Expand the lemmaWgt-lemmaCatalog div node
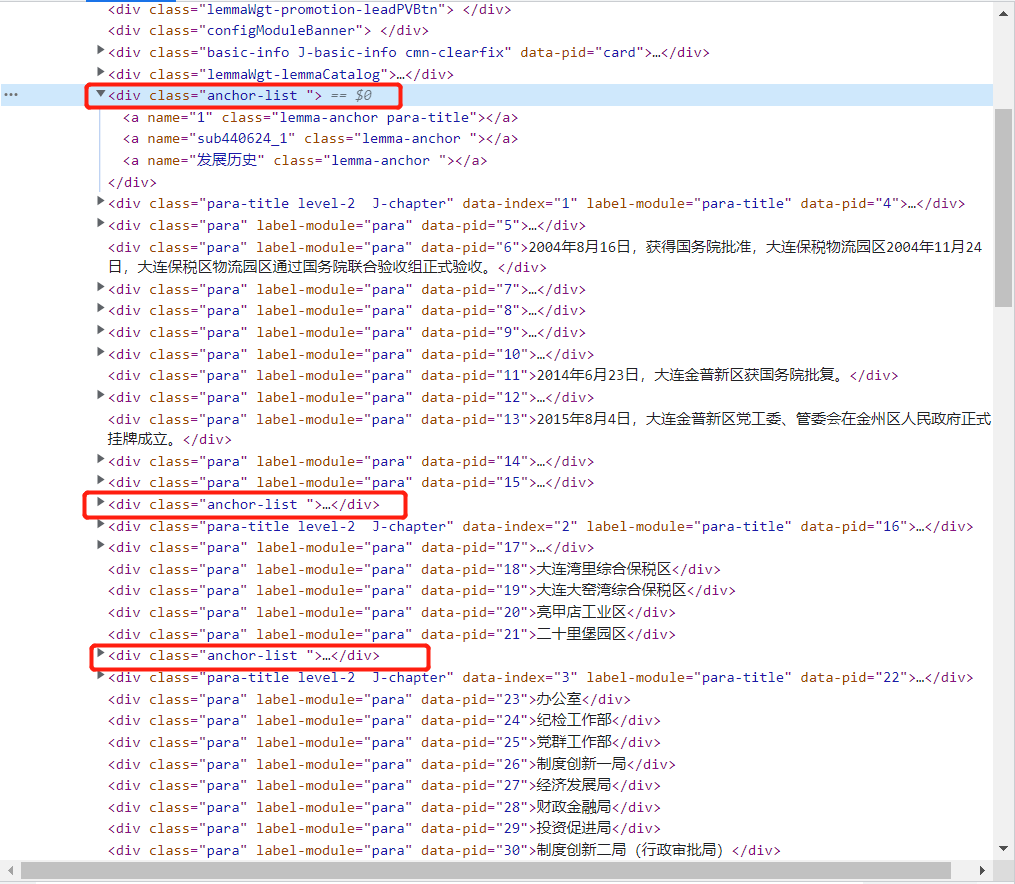Screen dimensions: 1015x884 100,72
